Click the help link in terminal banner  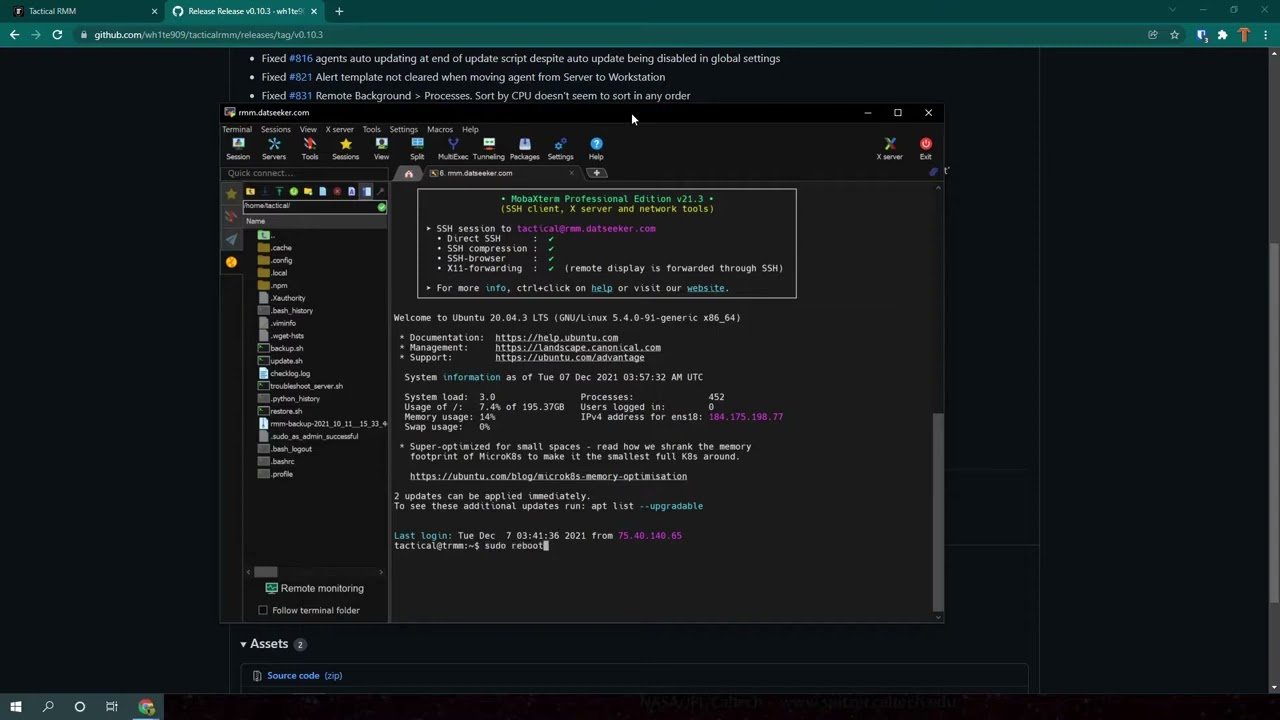601,288
